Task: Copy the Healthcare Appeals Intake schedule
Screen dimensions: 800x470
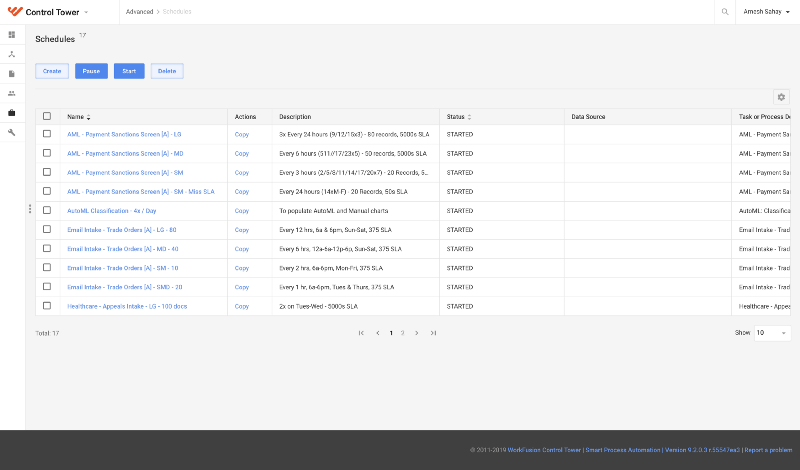Action: click(242, 307)
